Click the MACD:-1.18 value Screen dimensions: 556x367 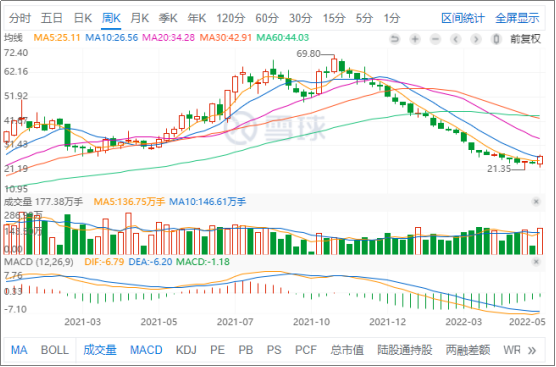point(203,262)
